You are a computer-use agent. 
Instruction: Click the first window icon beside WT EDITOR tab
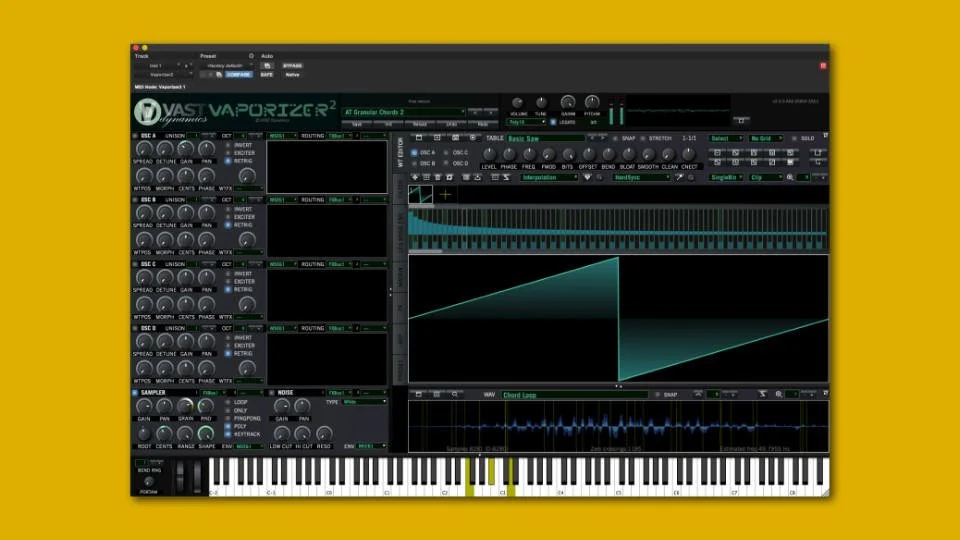(419, 138)
